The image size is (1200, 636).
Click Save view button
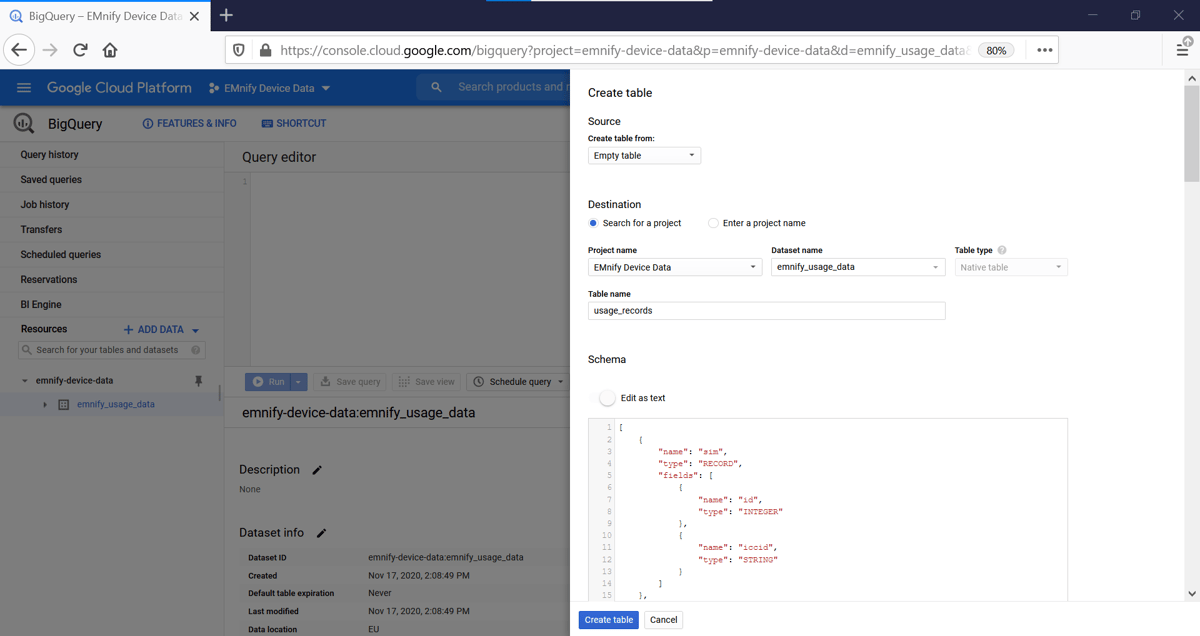click(x=427, y=382)
